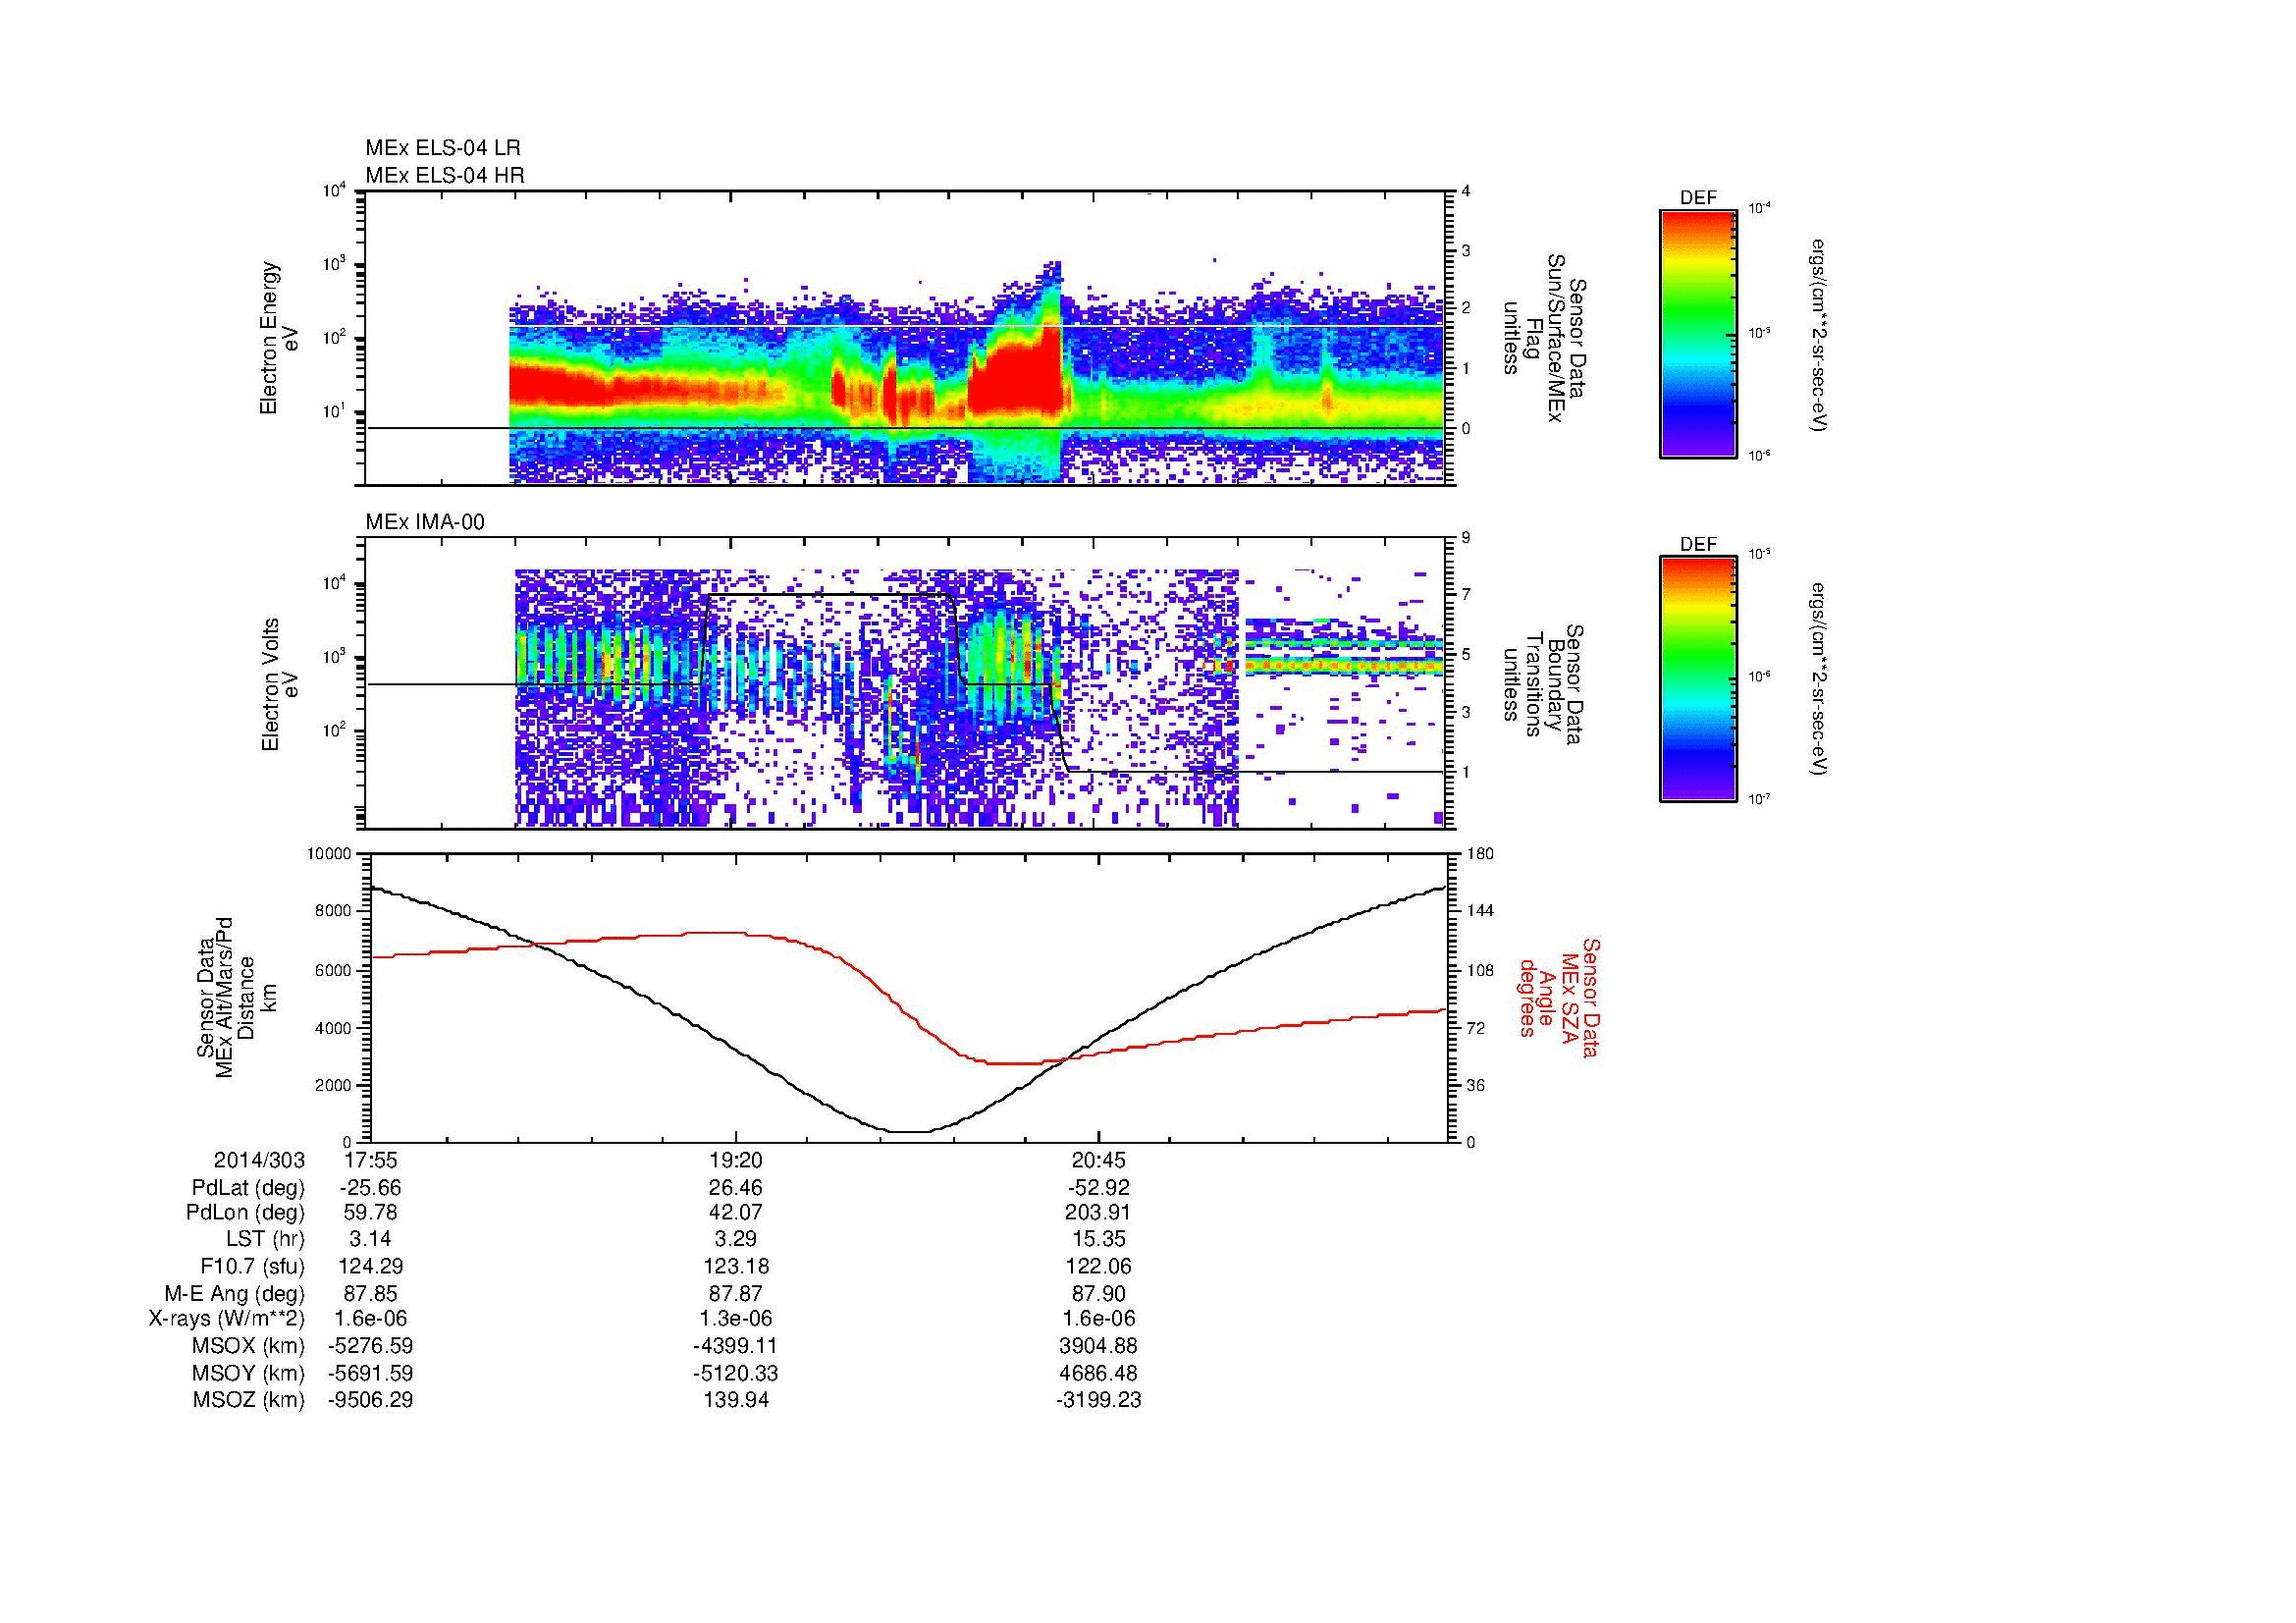The height and width of the screenshot is (1623, 2296).
Task: Click the 'MEx ELS-04 LR' plot title
Action: click(x=442, y=148)
